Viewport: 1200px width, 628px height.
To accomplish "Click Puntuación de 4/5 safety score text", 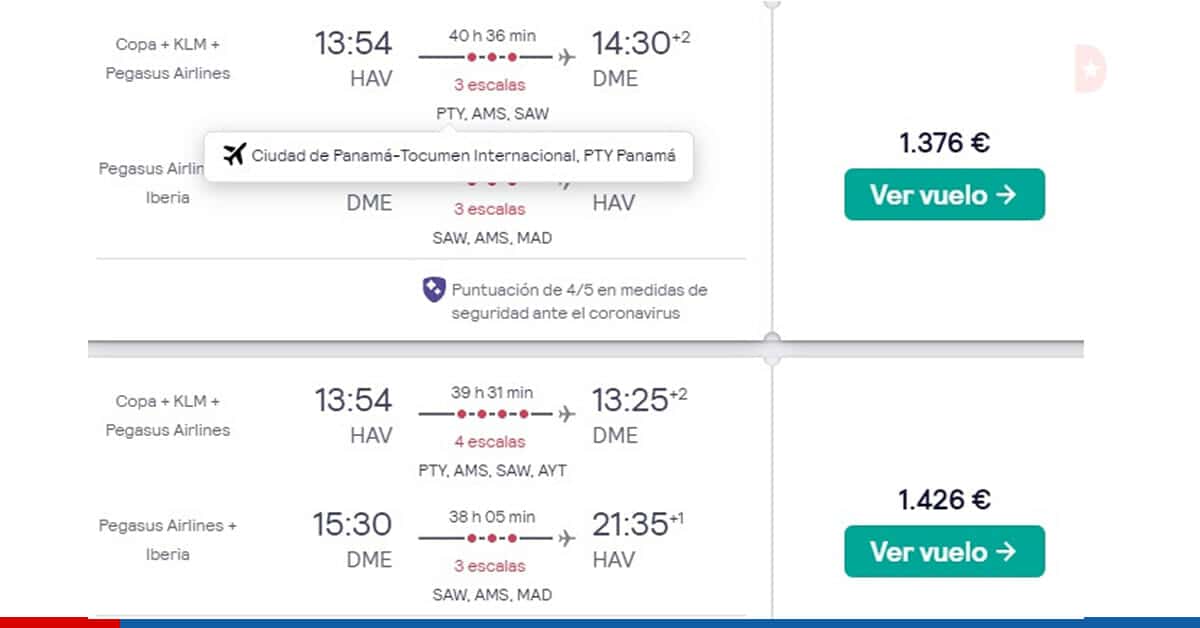I will 580,301.
